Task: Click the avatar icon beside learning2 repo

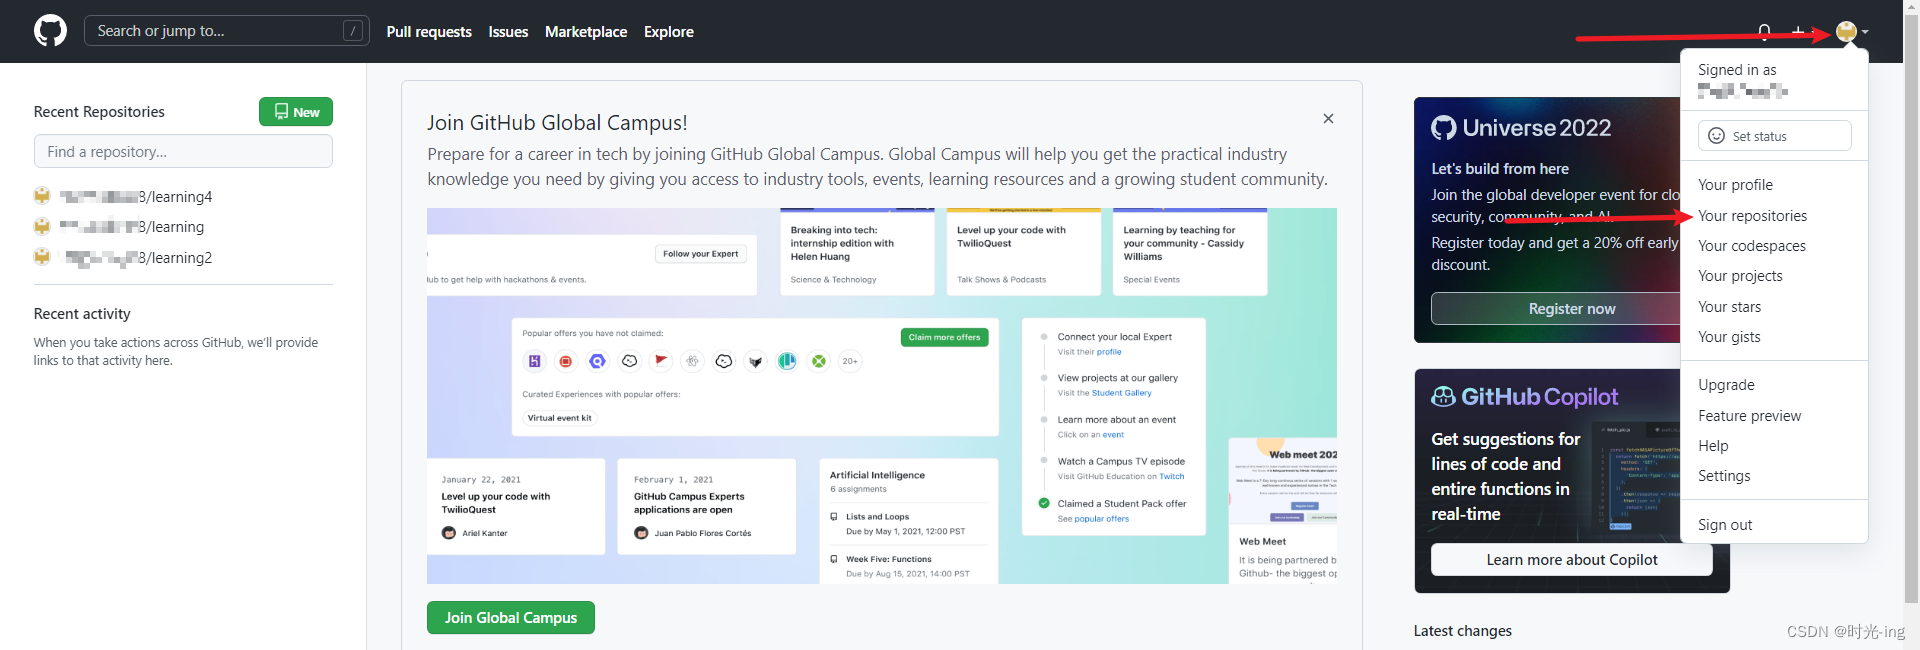Action: (42, 257)
